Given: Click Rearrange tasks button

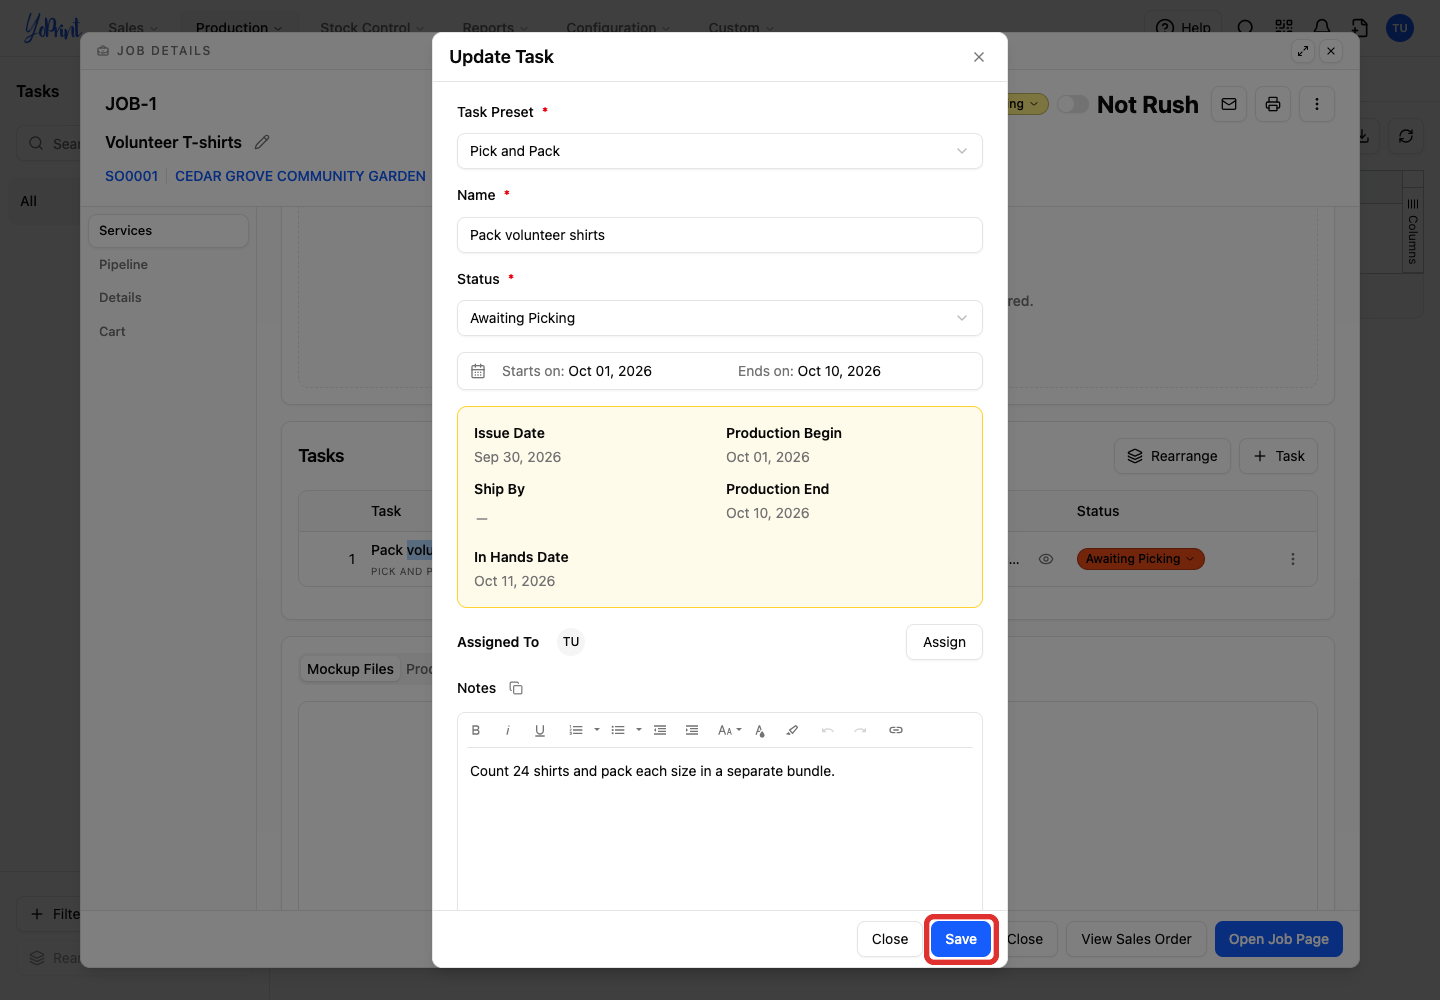Looking at the screenshot, I should [1172, 456].
